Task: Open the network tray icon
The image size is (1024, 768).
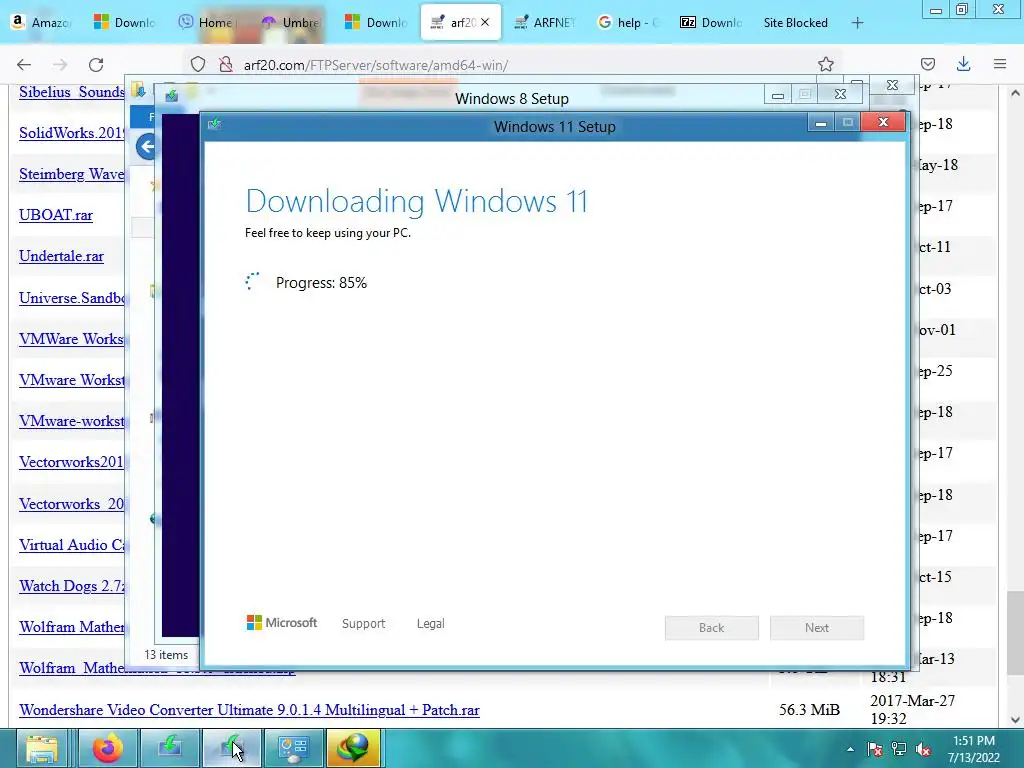Action: [899, 749]
